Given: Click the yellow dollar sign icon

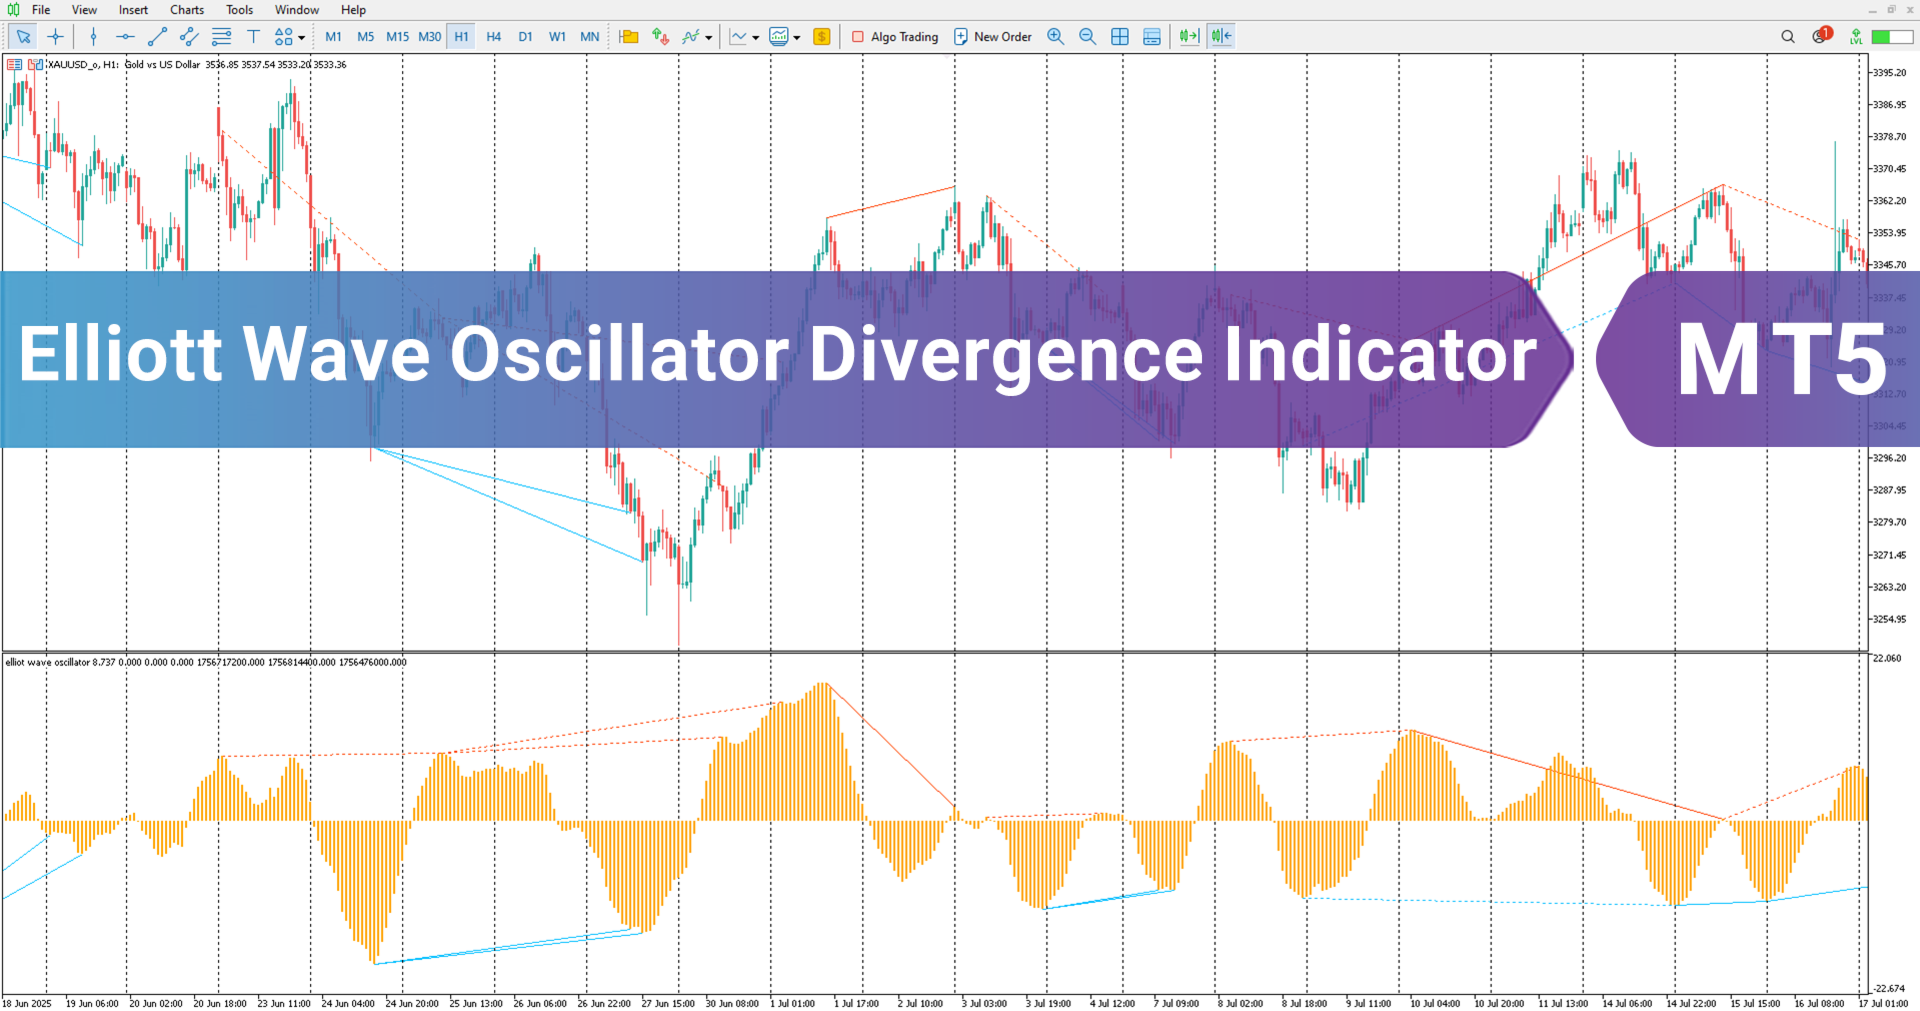Looking at the screenshot, I should tap(822, 37).
